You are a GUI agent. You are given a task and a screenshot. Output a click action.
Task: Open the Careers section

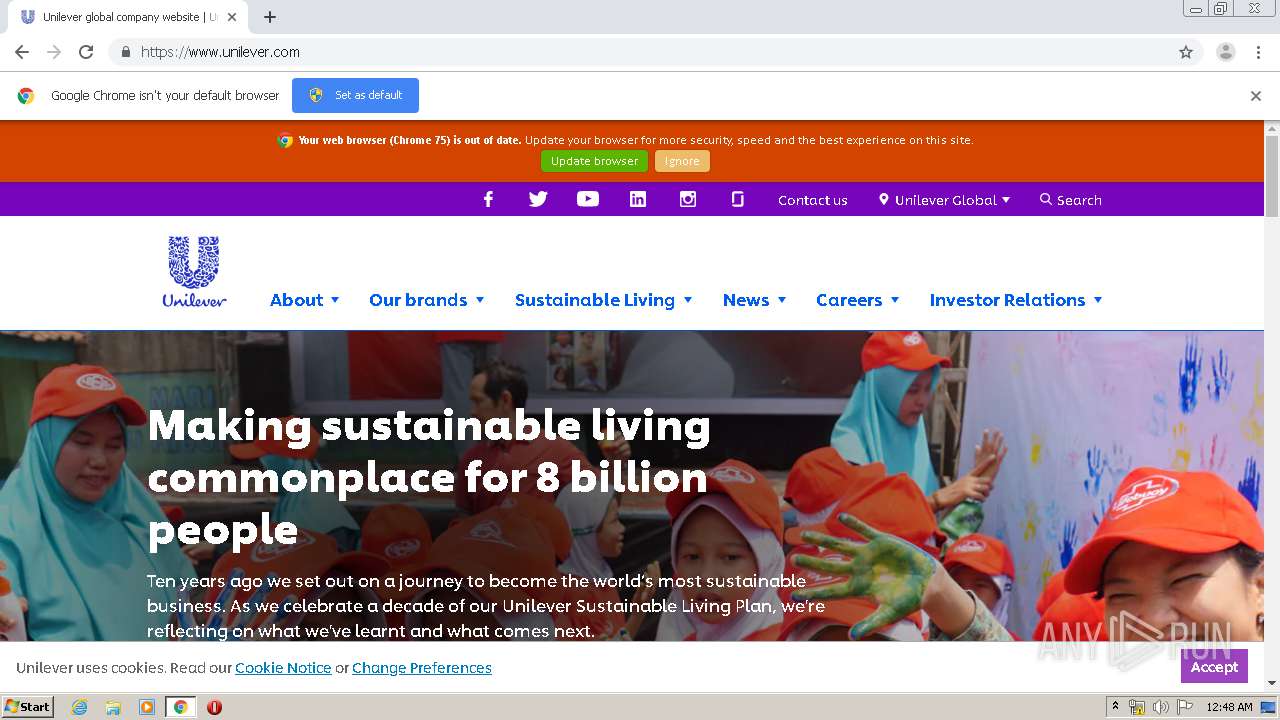tap(849, 300)
